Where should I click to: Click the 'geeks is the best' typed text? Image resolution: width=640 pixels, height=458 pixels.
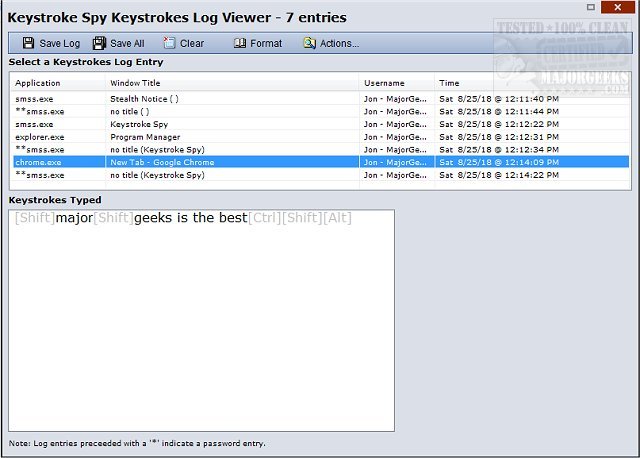click(x=191, y=218)
